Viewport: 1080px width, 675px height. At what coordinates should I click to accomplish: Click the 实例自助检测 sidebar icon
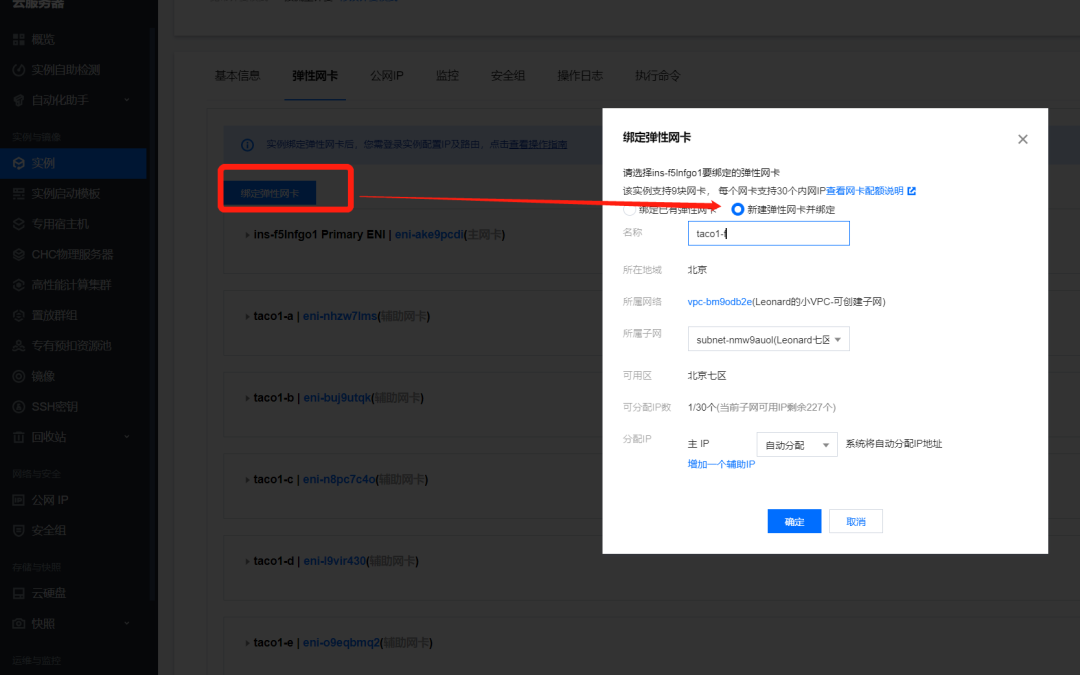point(19,70)
